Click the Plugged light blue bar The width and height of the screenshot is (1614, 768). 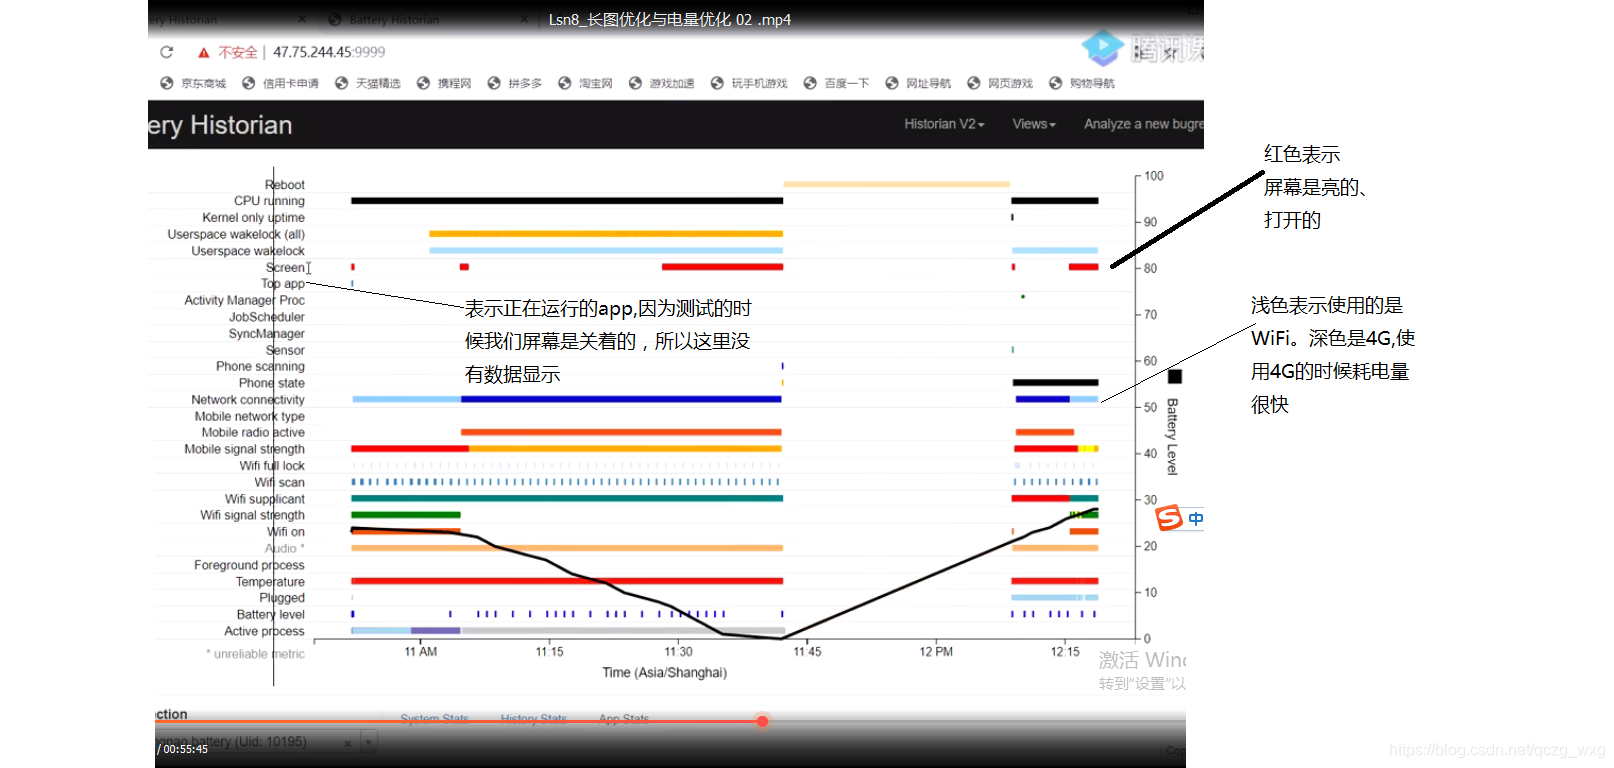click(x=1055, y=597)
